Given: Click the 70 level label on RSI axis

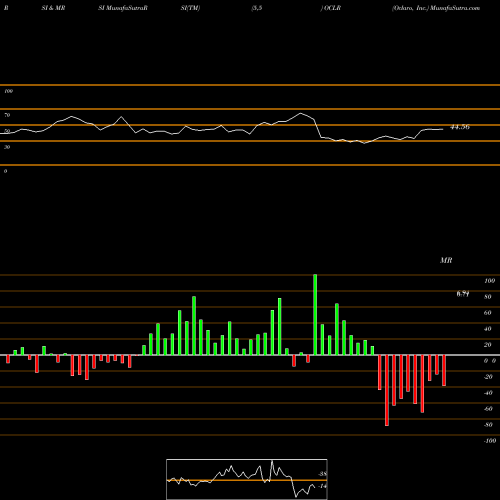Looking at the screenshot, I should coord(7,115).
